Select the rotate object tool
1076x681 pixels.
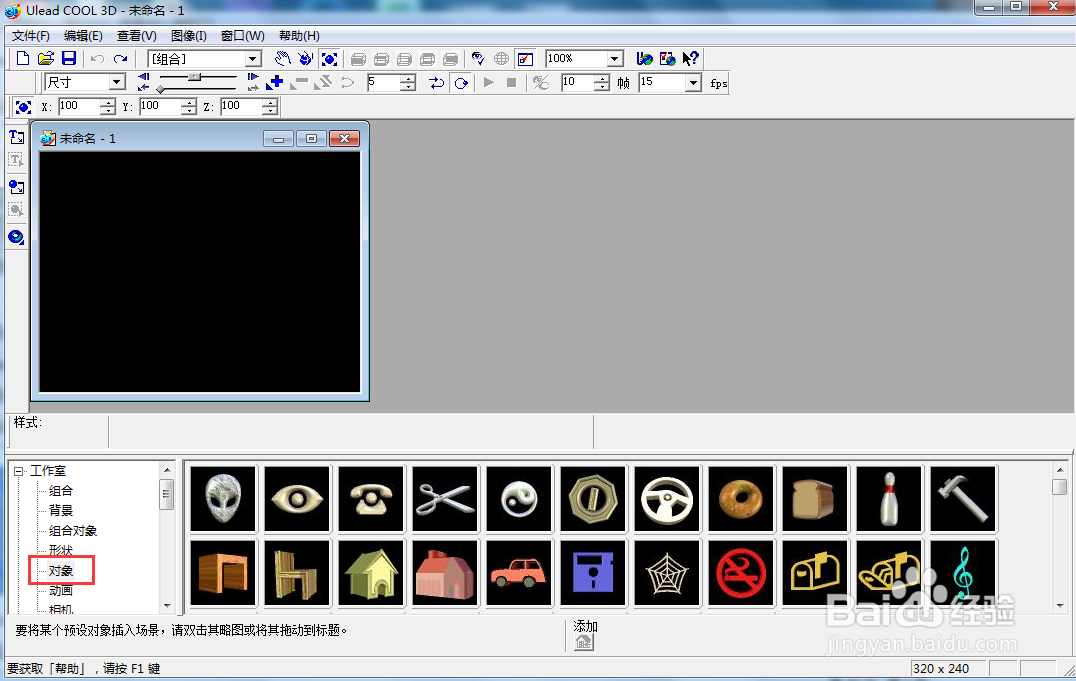coord(305,59)
